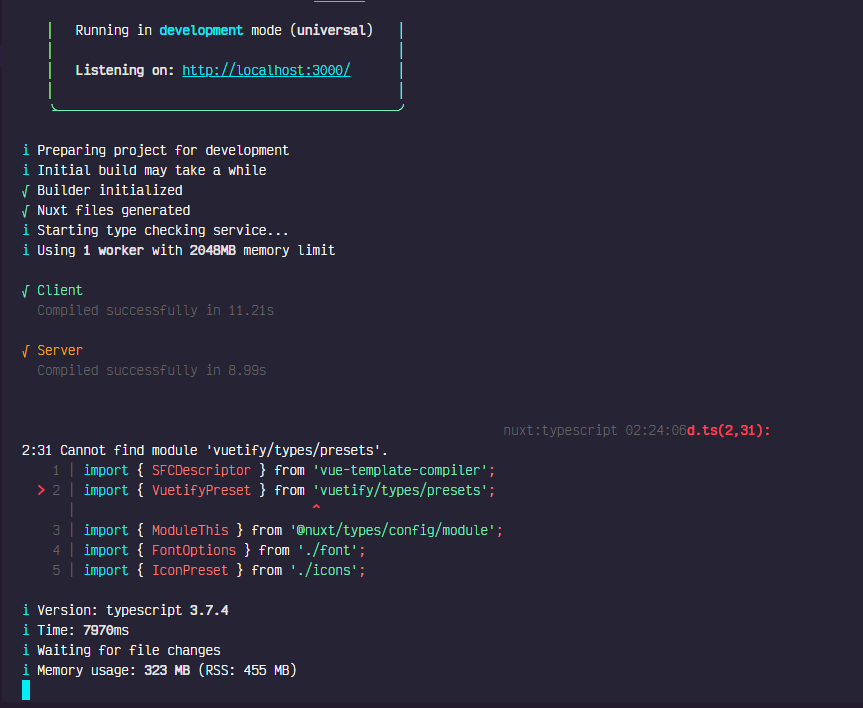Image resolution: width=863 pixels, height=708 pixels.
Task: Select 'Initial build may take a while' line
Action: coord(151,170)
